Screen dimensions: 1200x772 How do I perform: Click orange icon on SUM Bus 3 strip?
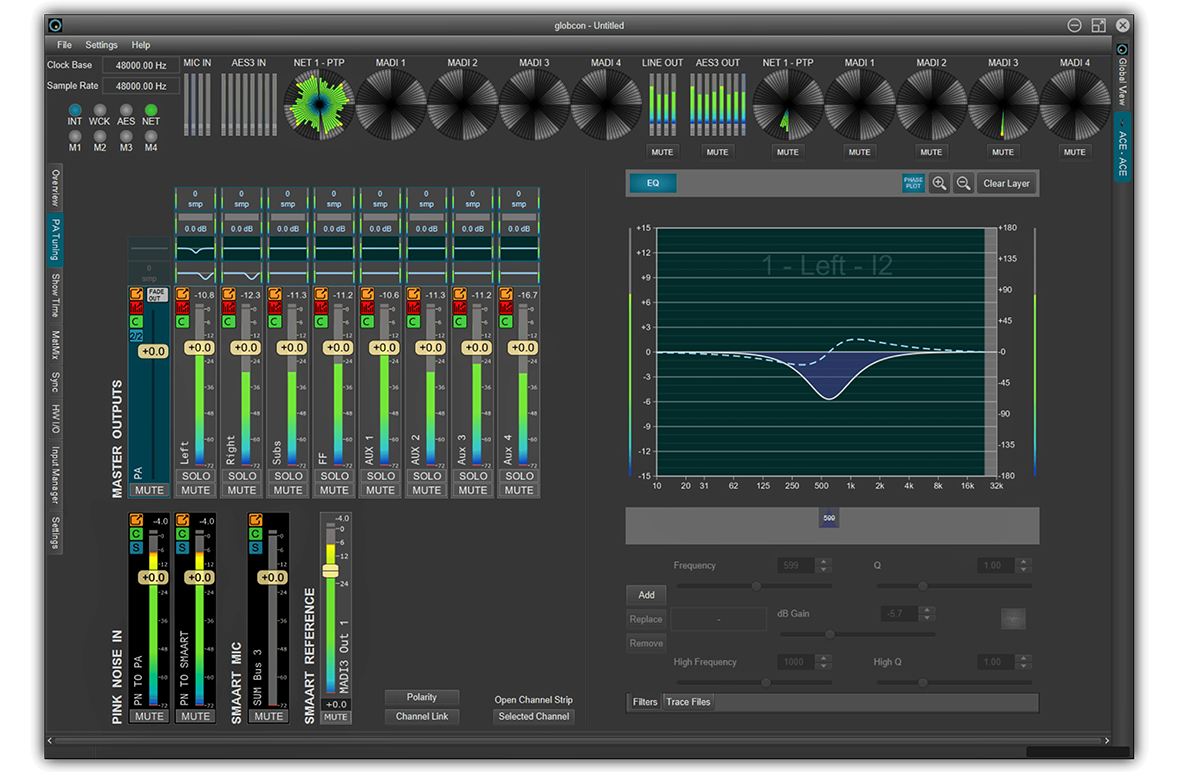pyautogui.click(x=254, y=520)
